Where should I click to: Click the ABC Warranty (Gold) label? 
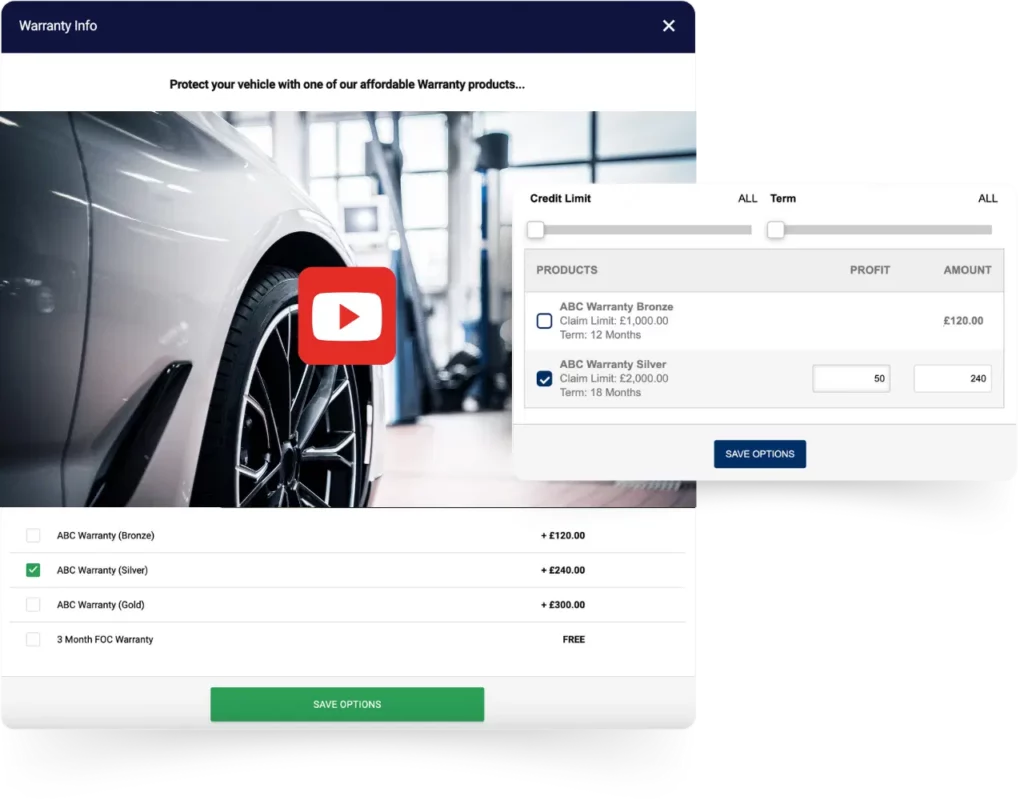pyautogui.click(x=101, y=605)
